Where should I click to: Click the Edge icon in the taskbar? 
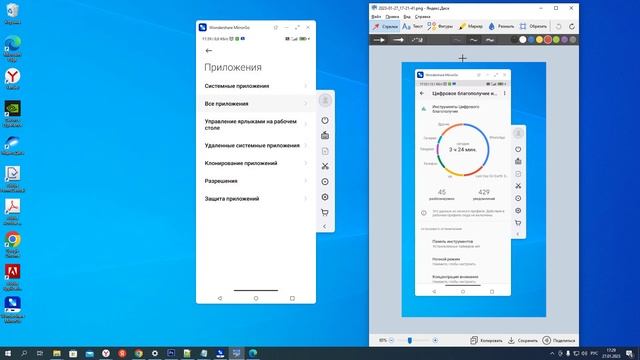253,353
